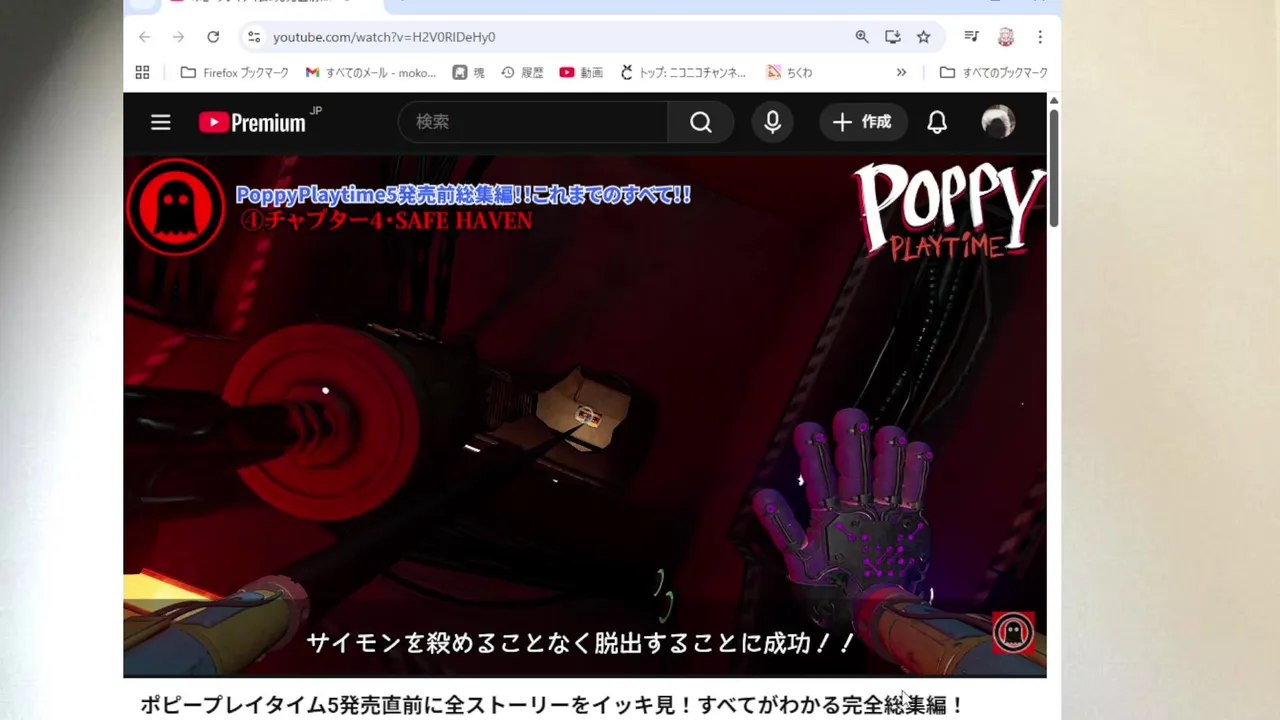Open the YouTube account avatar menu
Screen dimensions: 1280x720
(x=998, y=122)
